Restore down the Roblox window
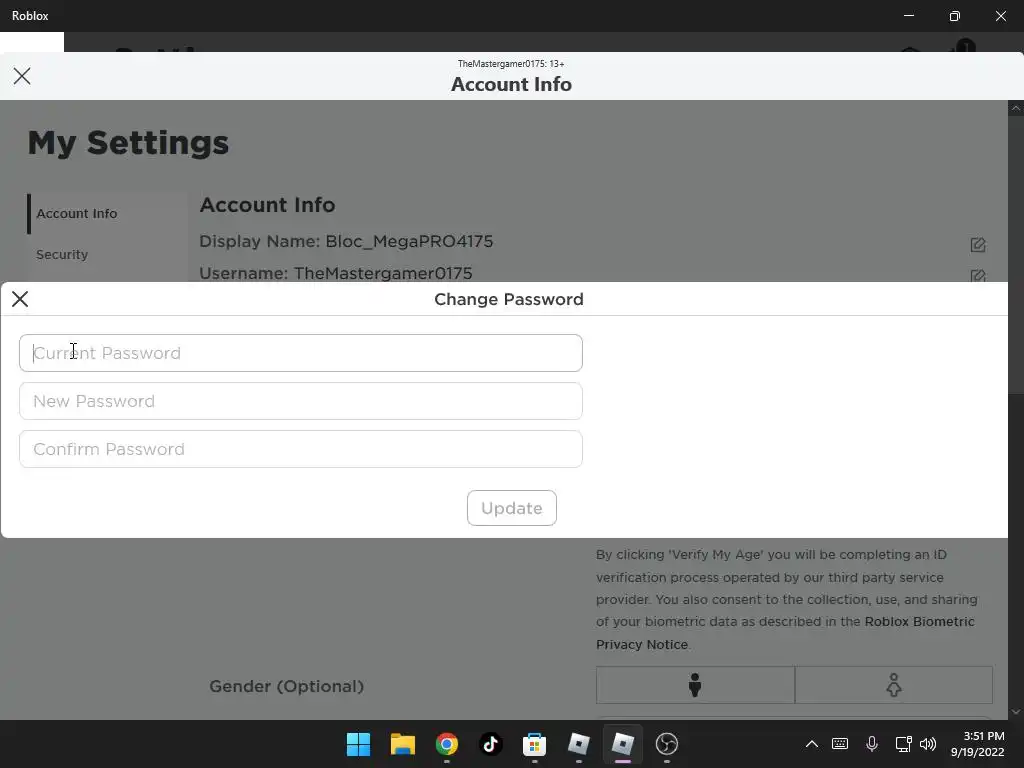Screen dimensions: 1024x768 coord(955,16)
